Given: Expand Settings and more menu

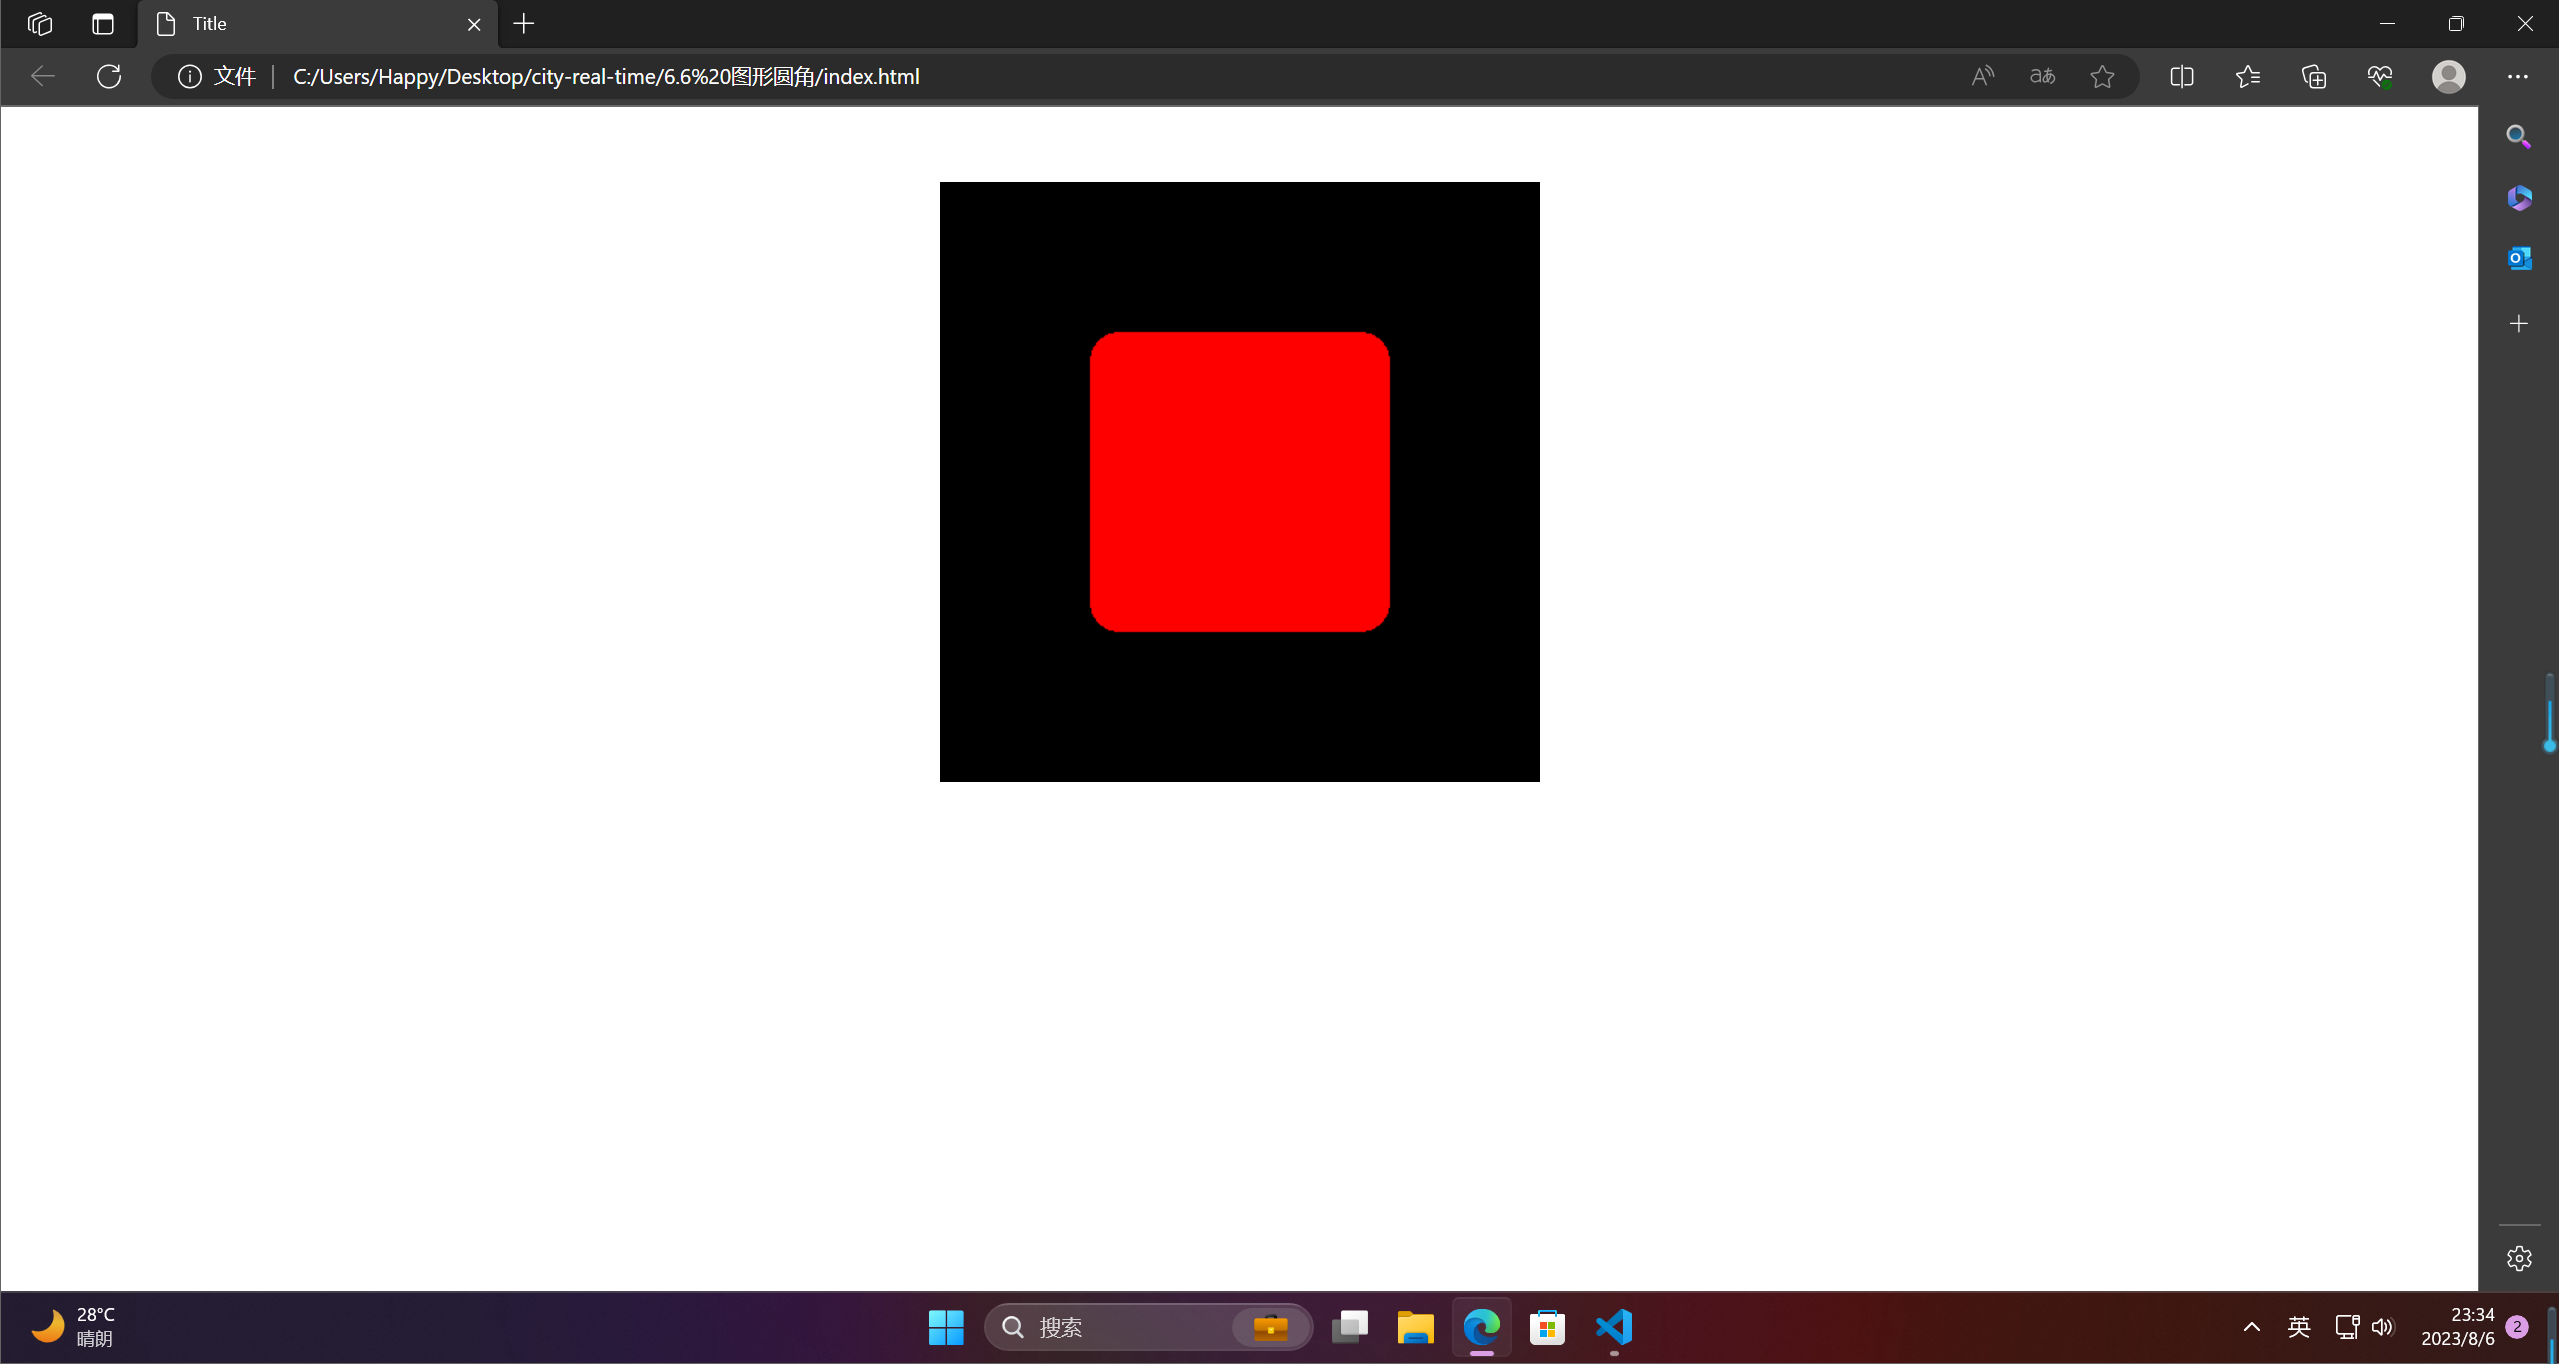Looking at the screenshot, I should coord(2518,76).
